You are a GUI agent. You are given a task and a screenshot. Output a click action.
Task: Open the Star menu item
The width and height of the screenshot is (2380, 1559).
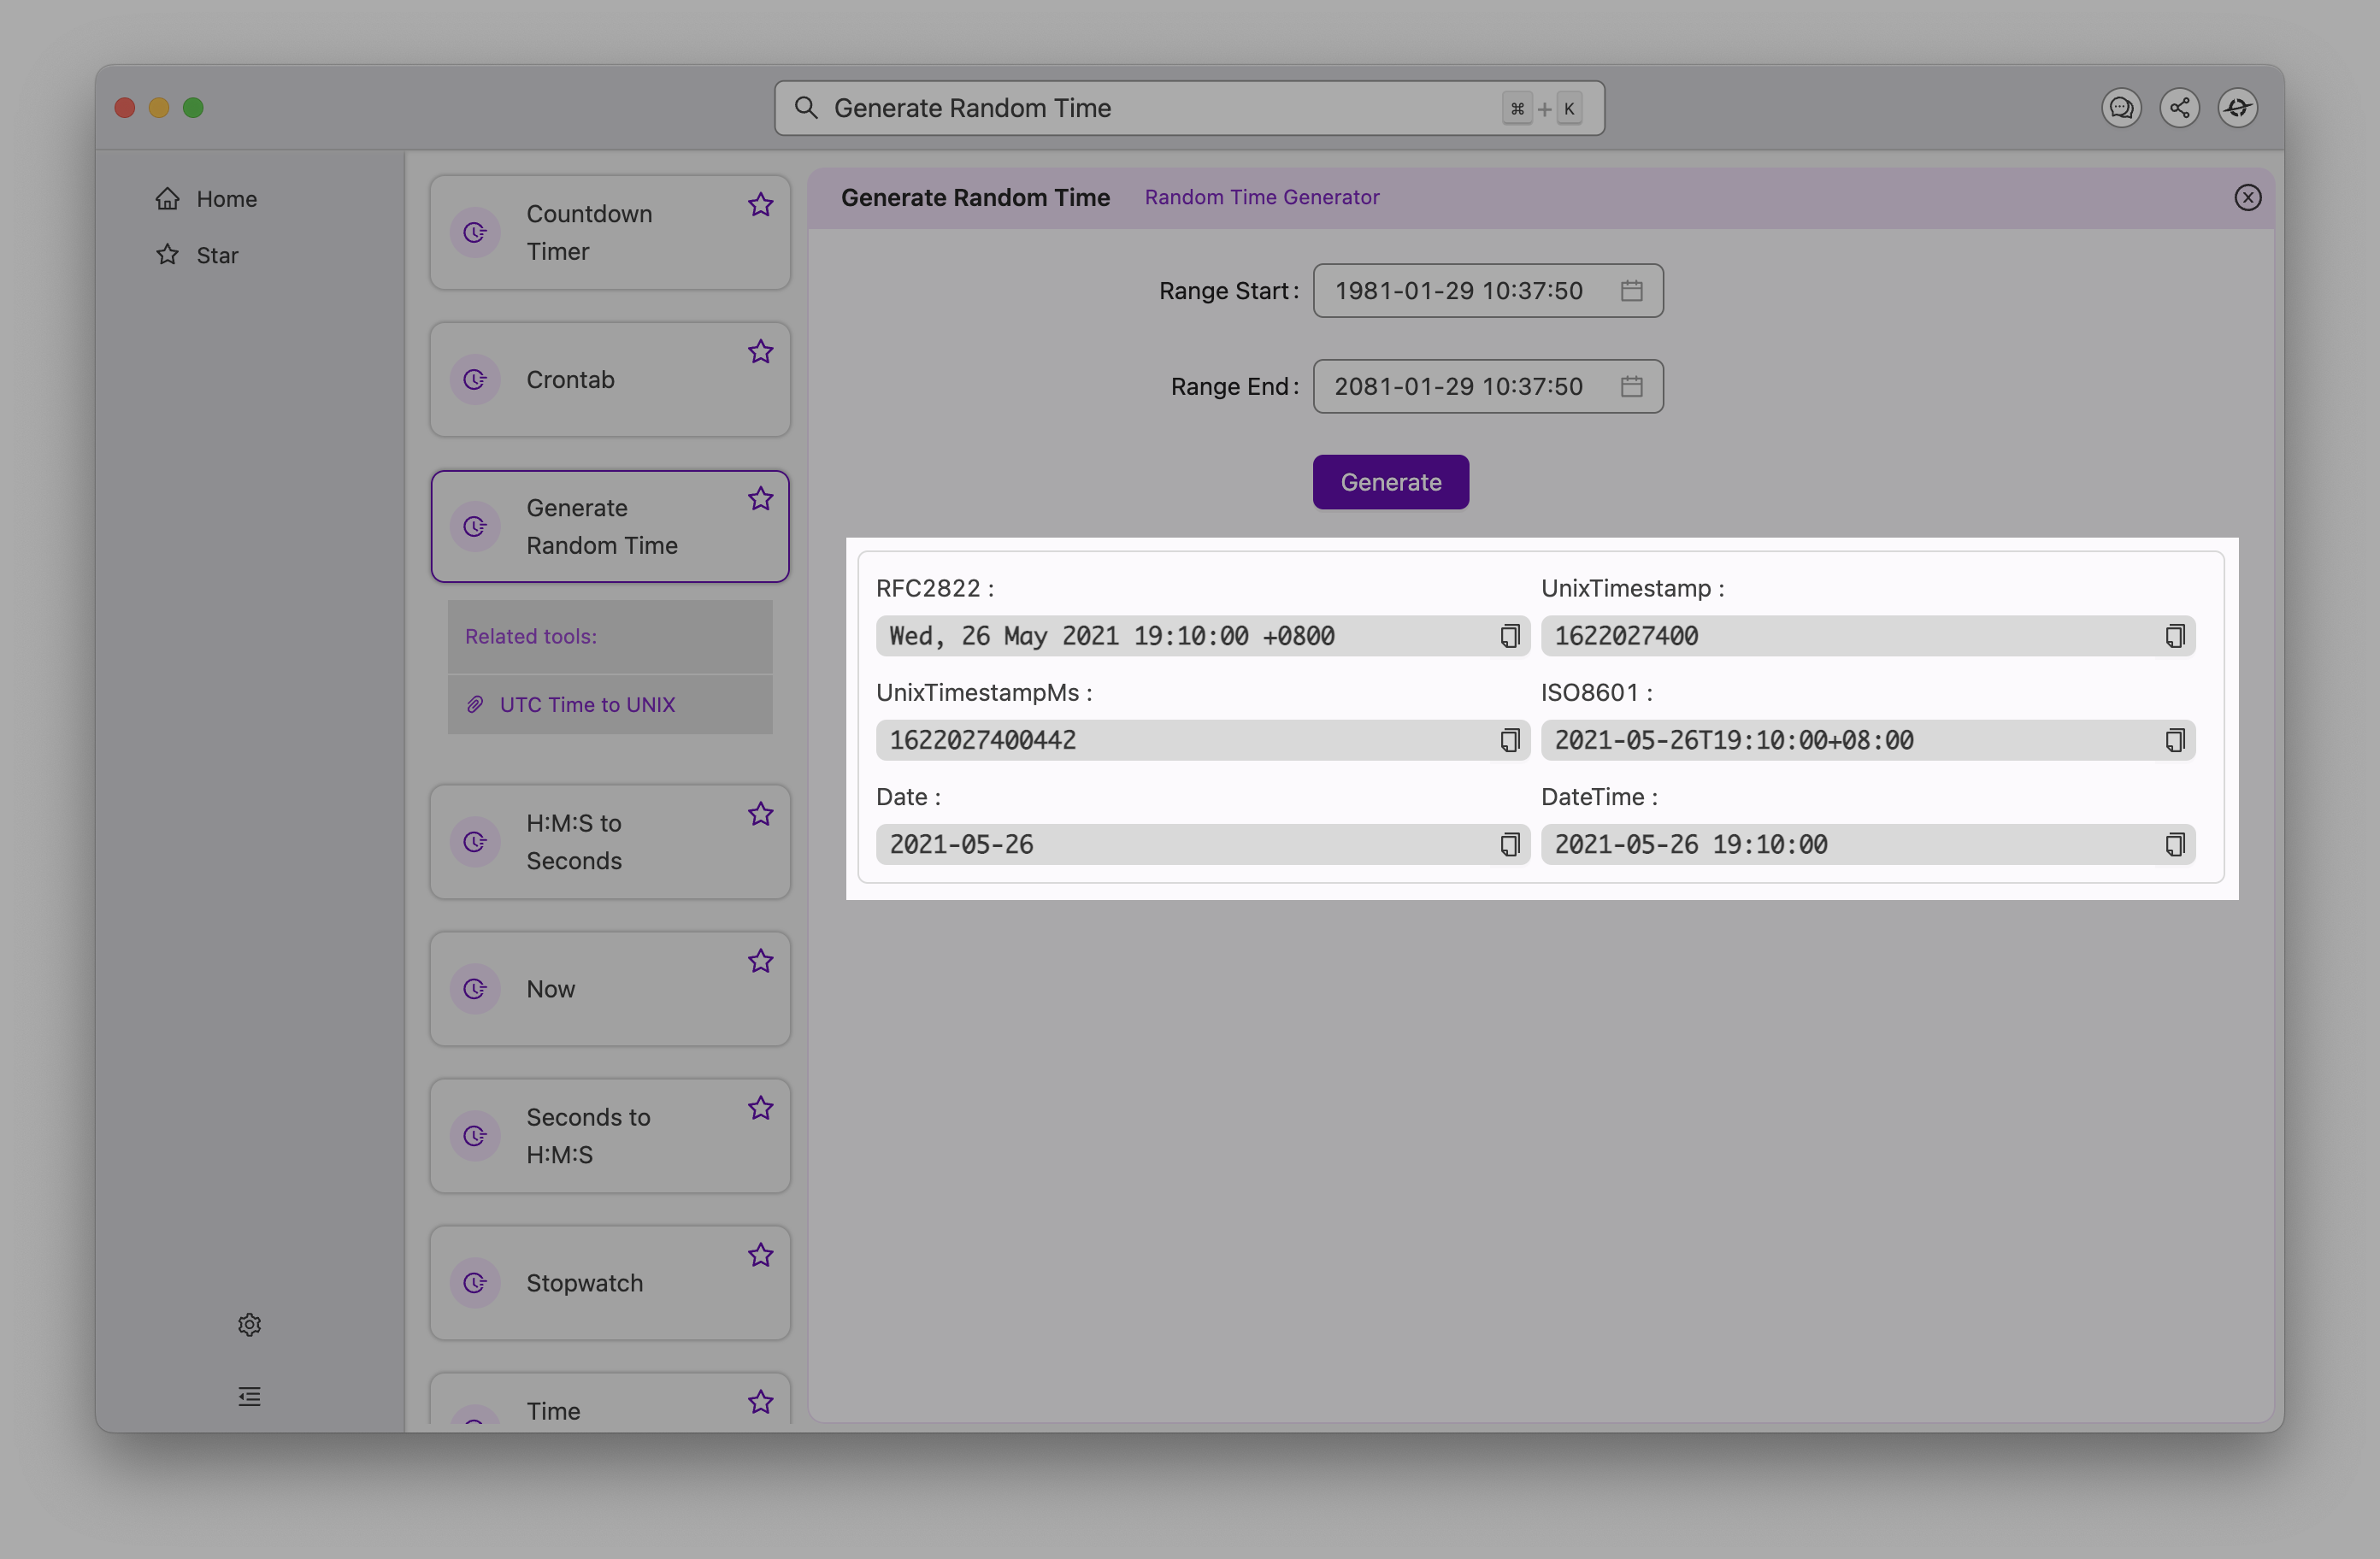click(217, 255)
